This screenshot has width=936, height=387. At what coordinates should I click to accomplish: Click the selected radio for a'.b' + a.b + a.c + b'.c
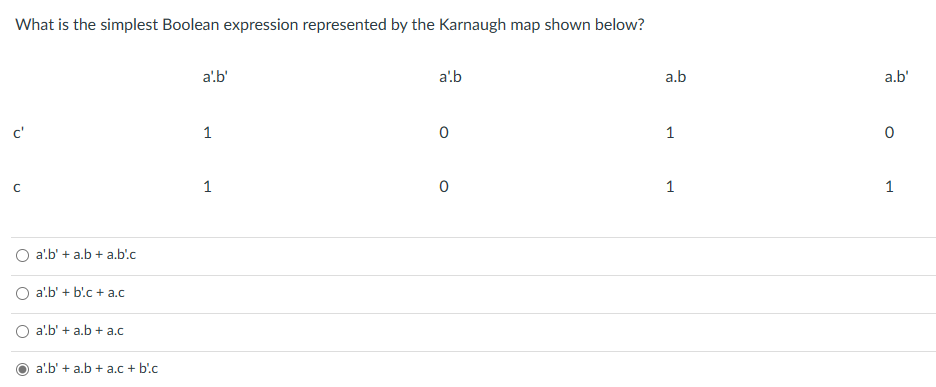click(22, 370)
